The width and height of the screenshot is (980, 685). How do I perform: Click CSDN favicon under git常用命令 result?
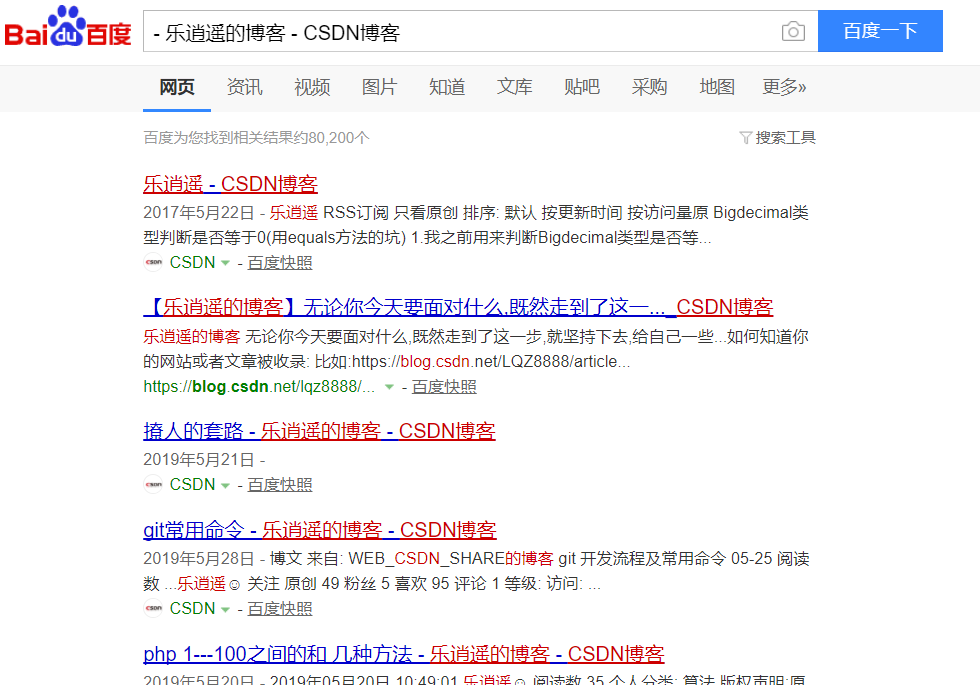pyautogui.click(x=153, y=608)
